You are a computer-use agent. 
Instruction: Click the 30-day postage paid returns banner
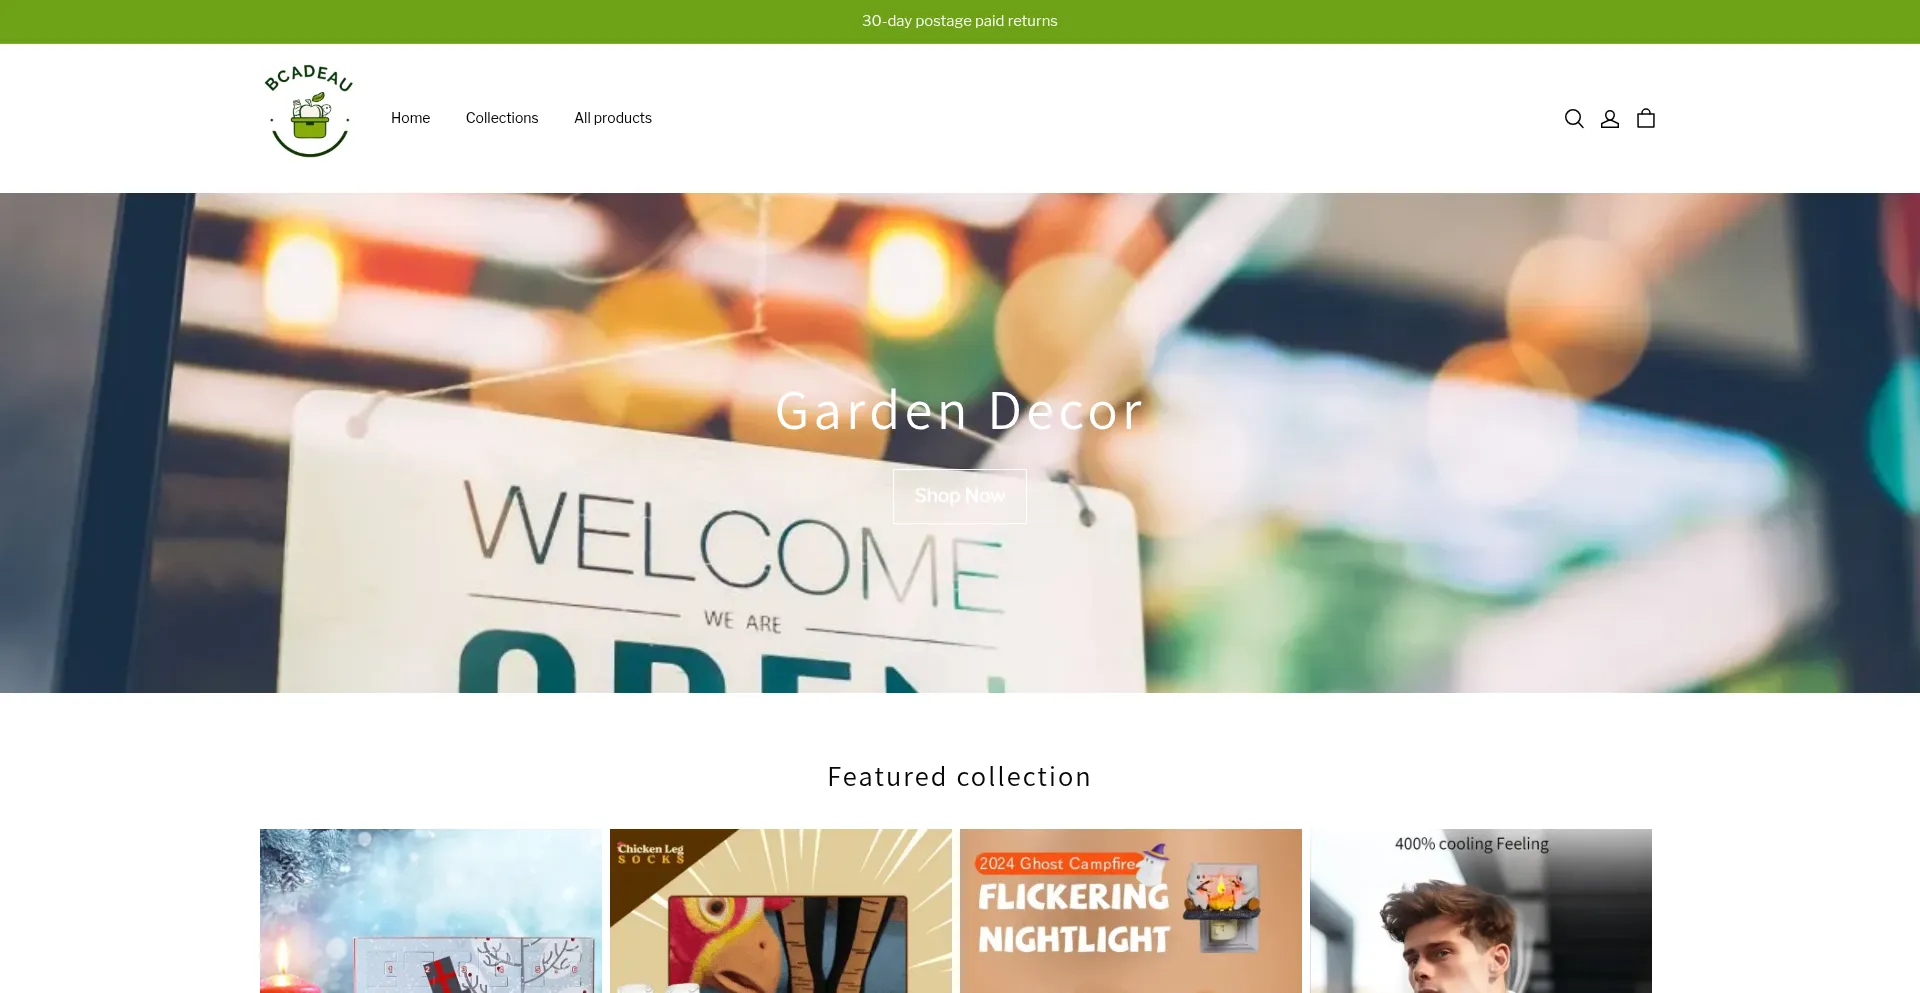coord(960,21)
